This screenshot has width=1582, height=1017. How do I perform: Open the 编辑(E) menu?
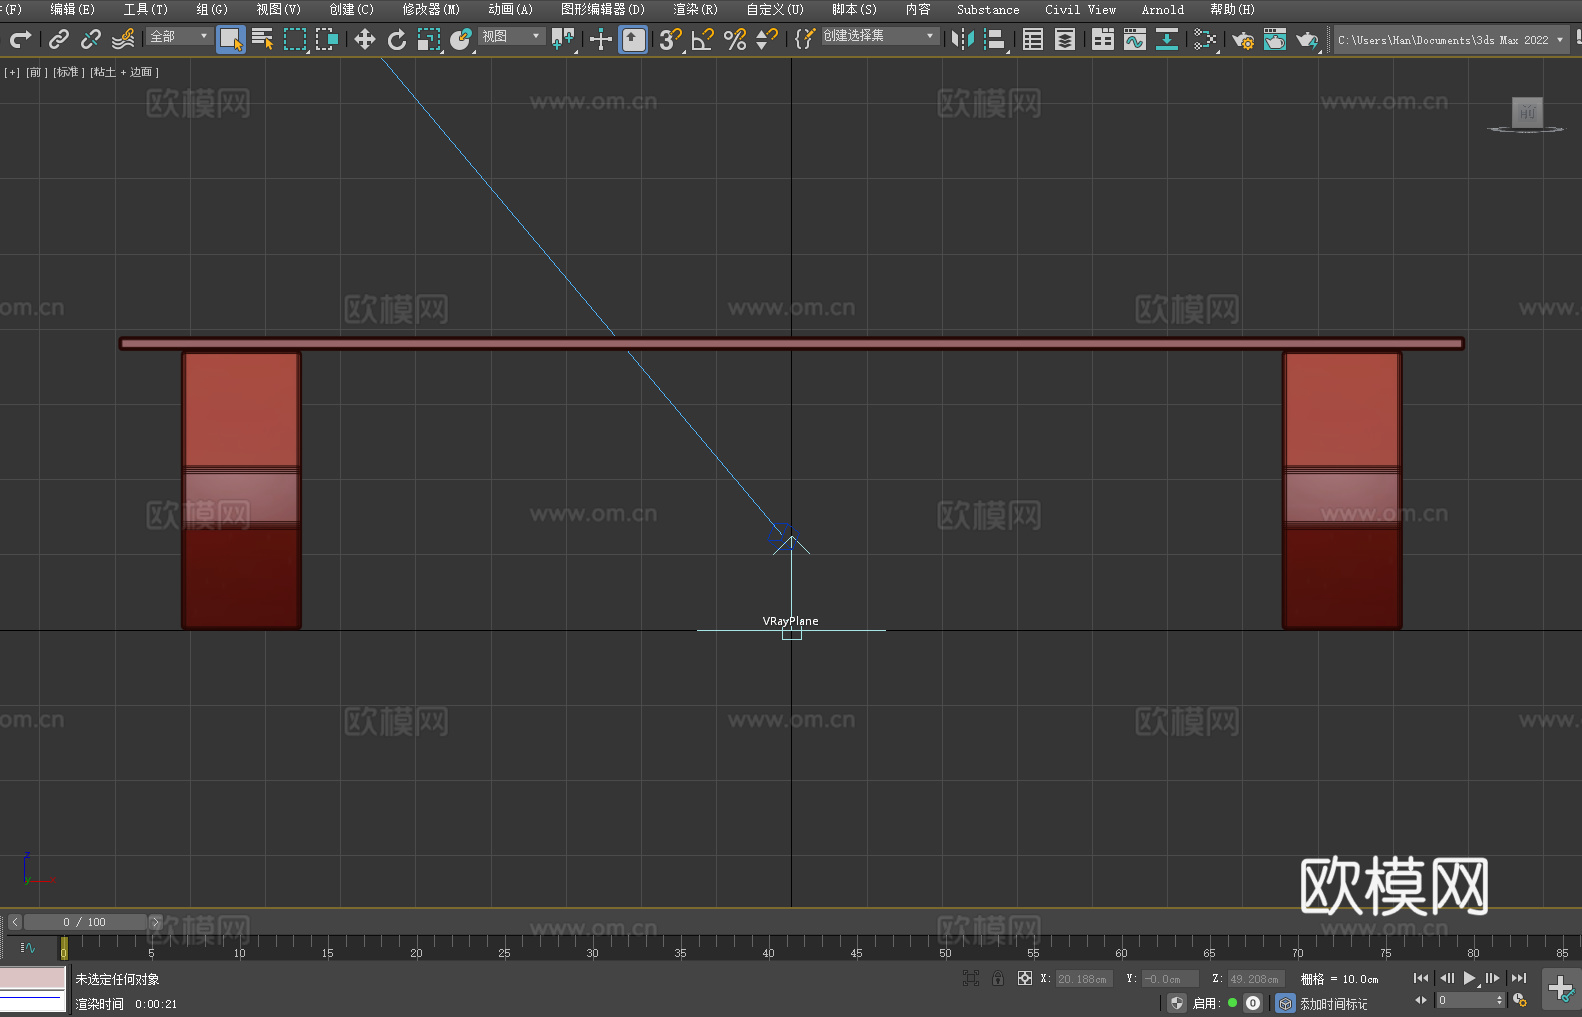[x=73, y=9]
